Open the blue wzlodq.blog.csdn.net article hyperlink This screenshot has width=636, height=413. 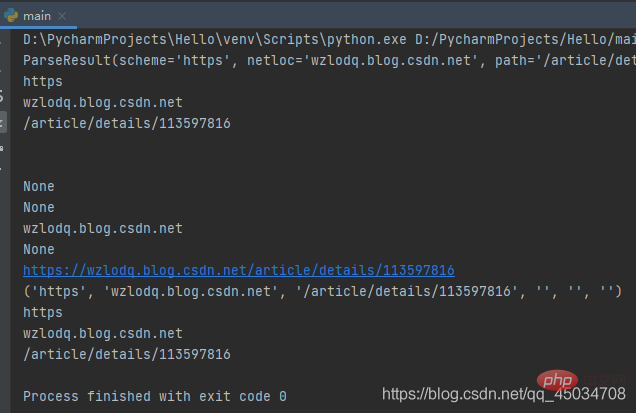[239, 270]
